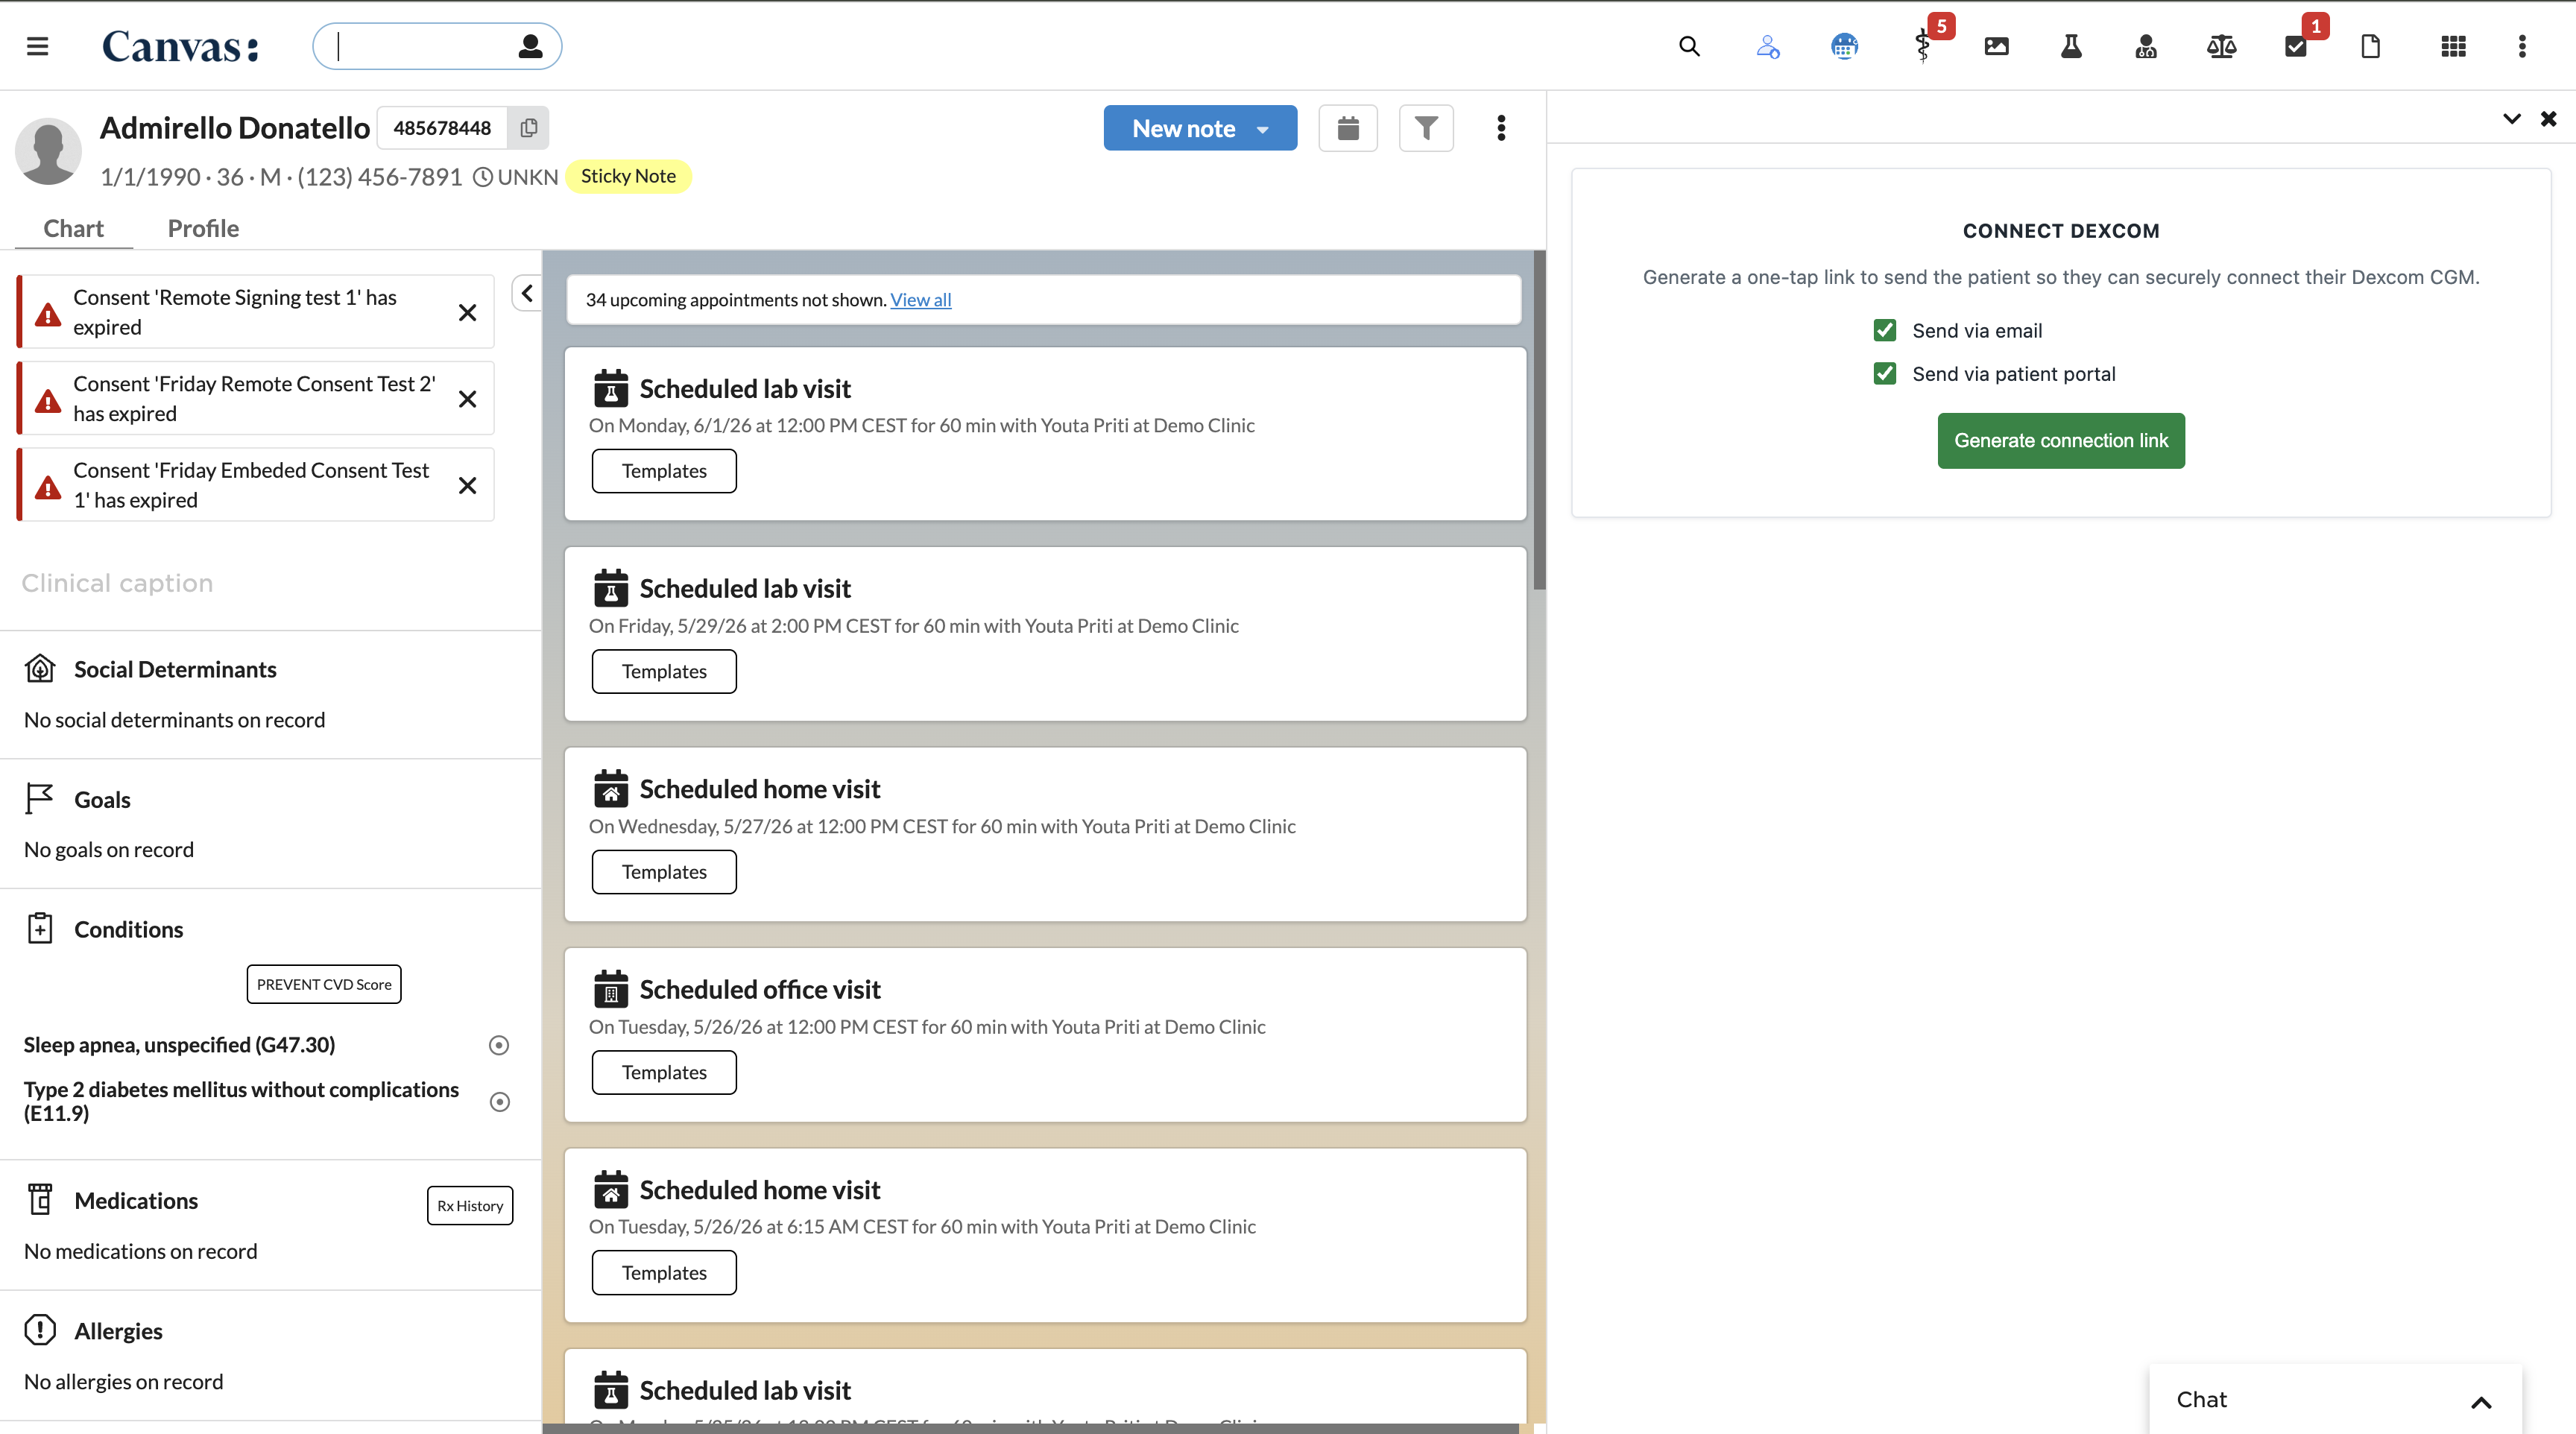Open Templates for office visit on 5/26/26
This screenshot has height=1434, width=2576.
coord(664,1072)
